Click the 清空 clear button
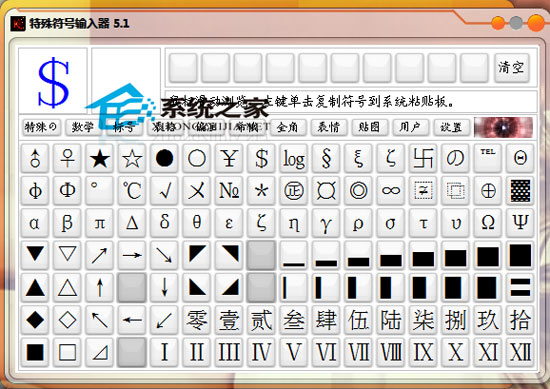Screen dimensions: 550x389 (x=512, y=68)
